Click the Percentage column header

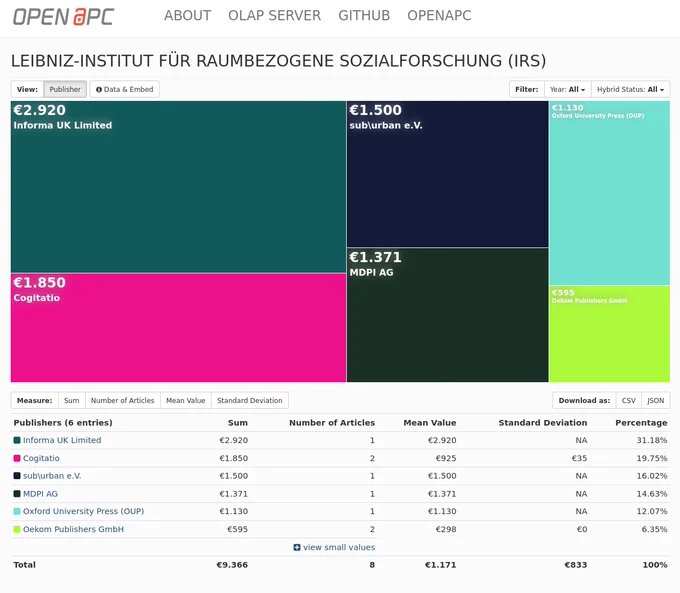pyautogui.click(x=641, y=423)
